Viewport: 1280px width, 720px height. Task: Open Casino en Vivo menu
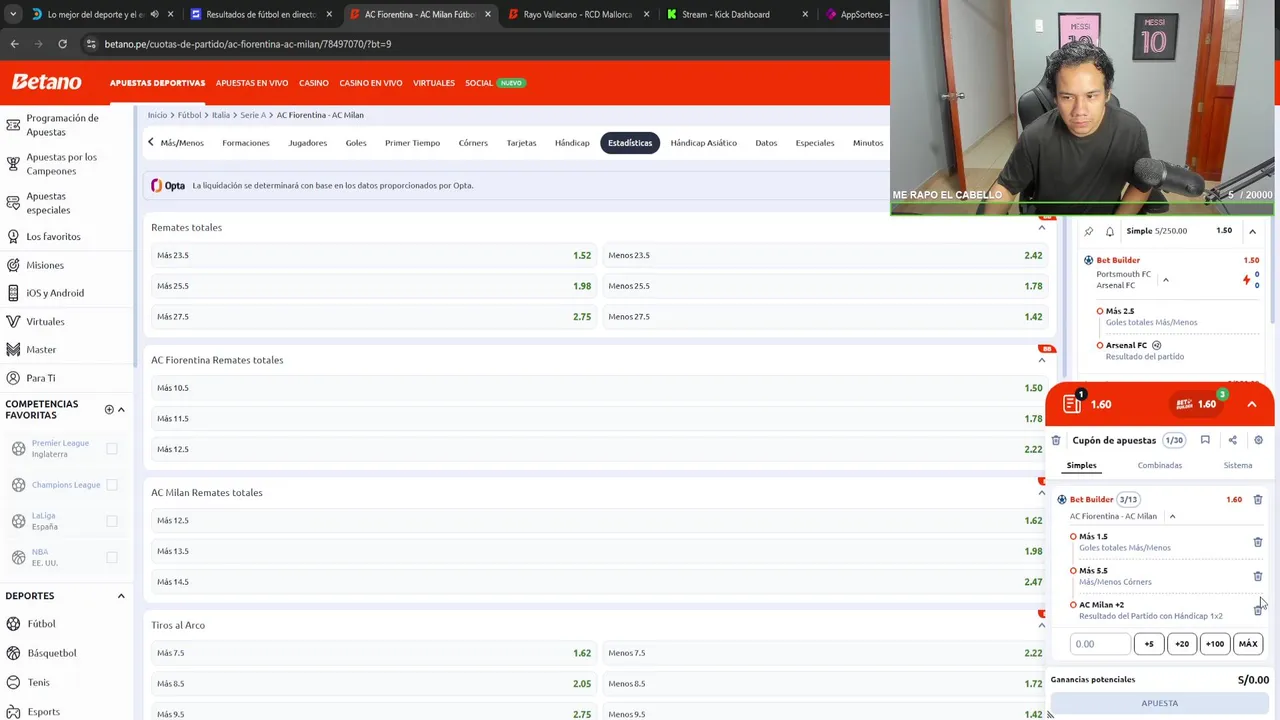[370, 83]
